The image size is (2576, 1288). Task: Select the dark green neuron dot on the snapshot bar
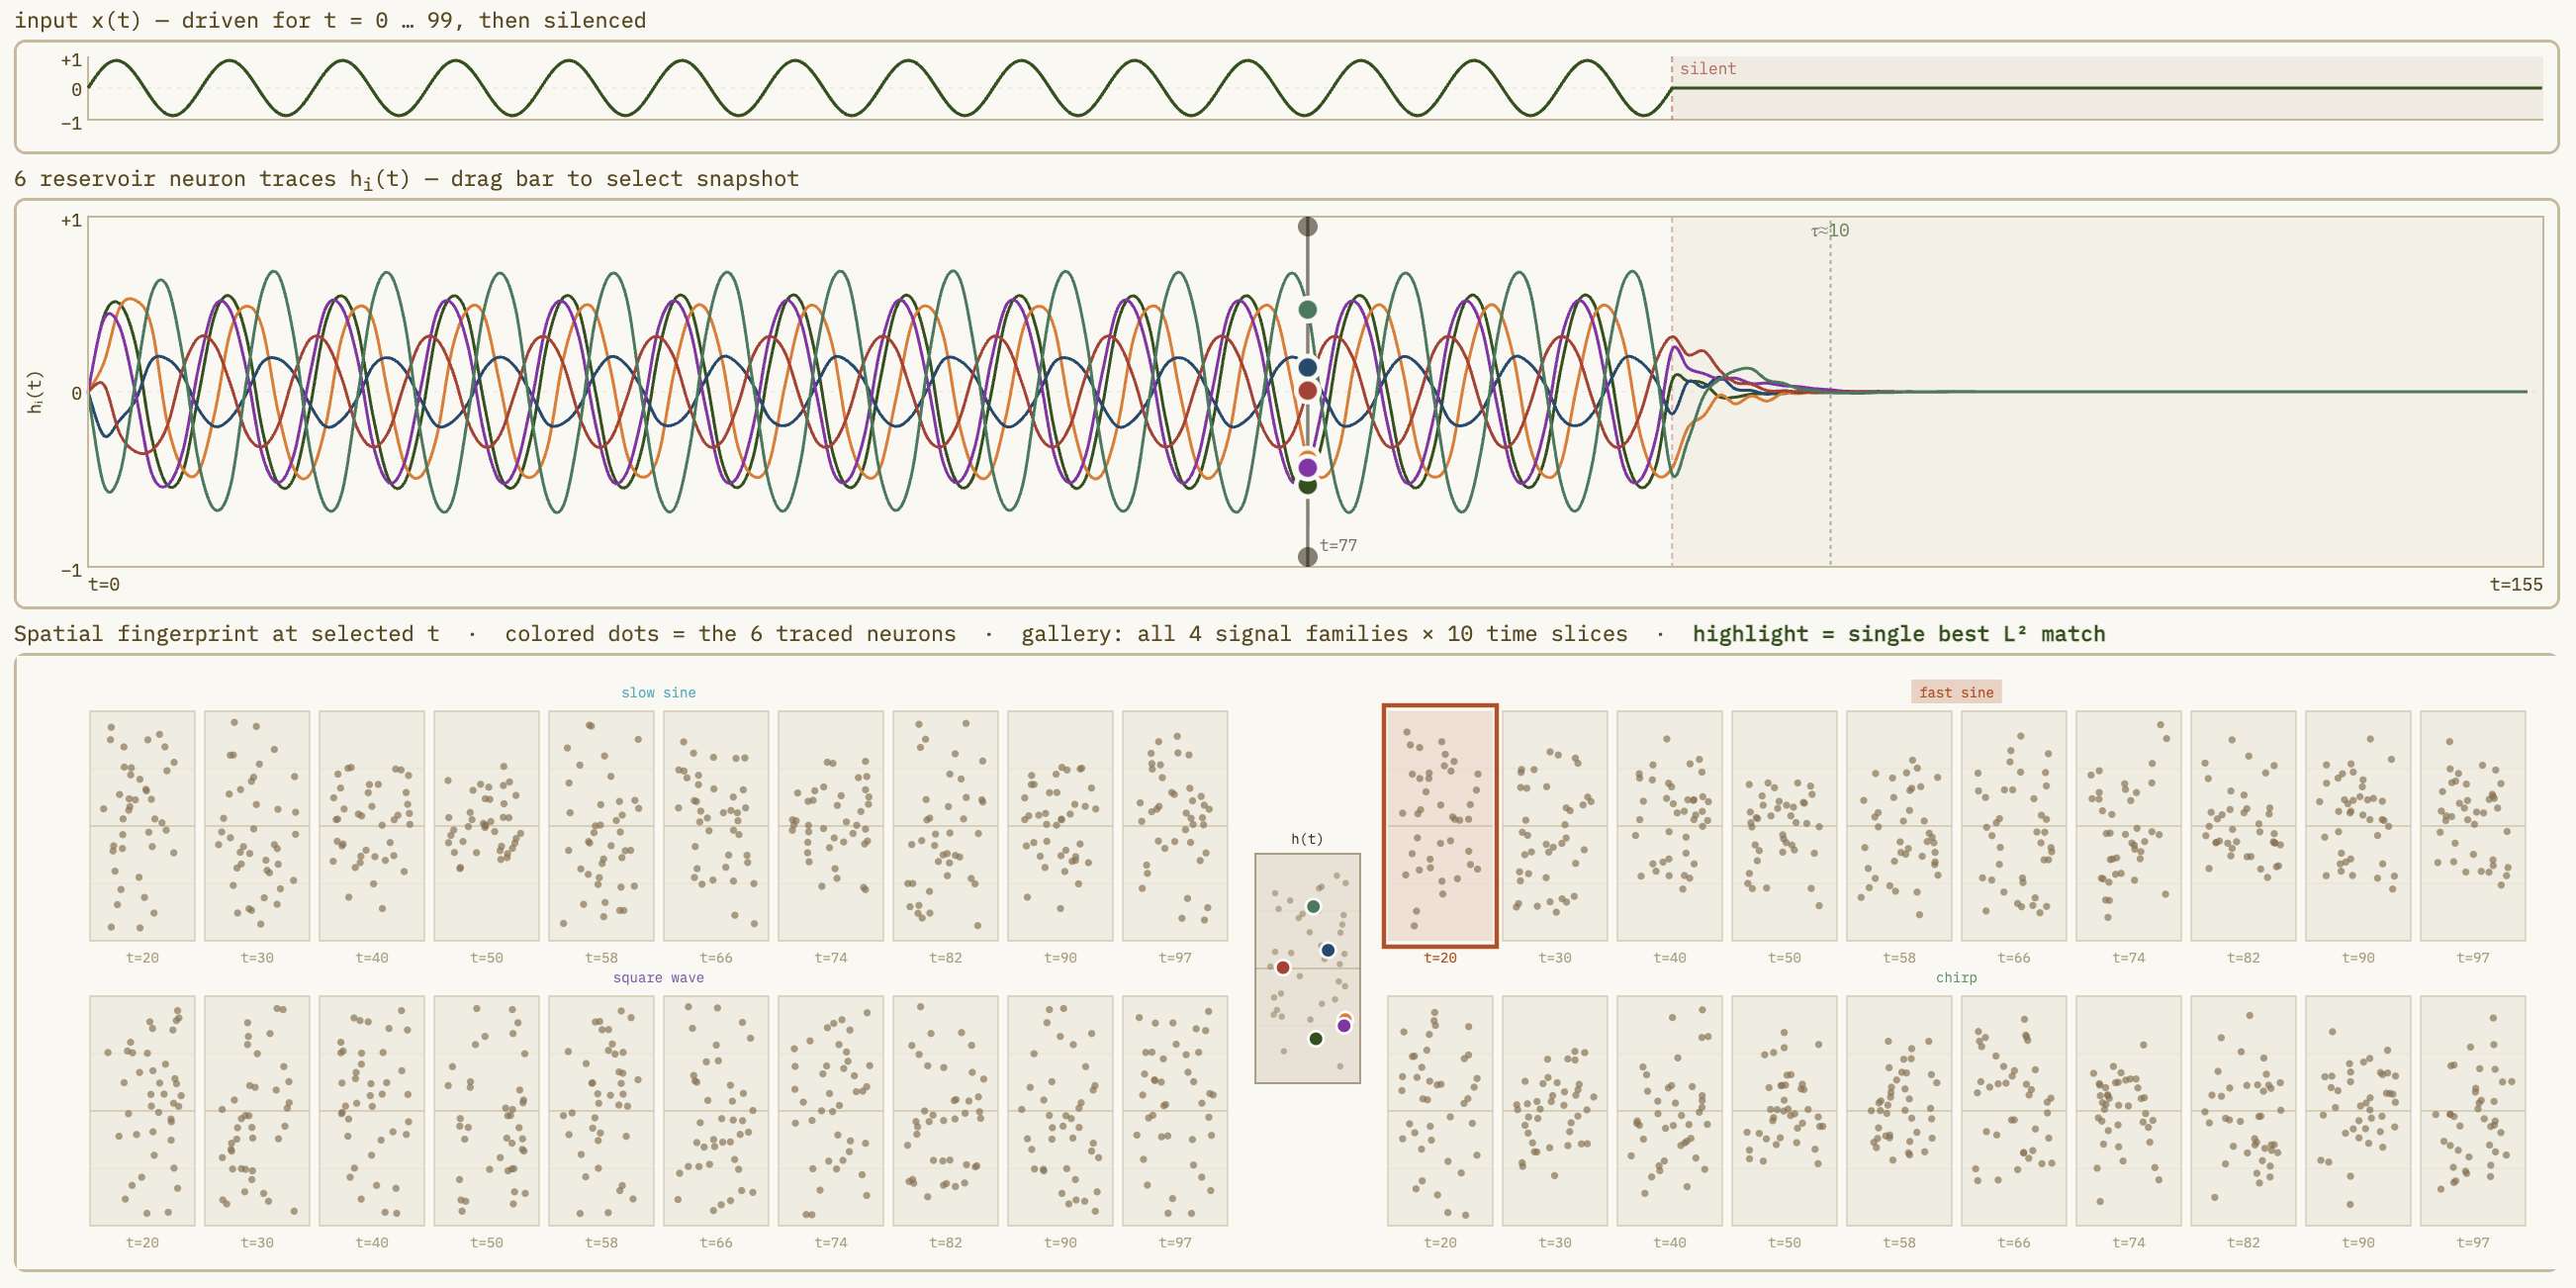[1308, 490]
